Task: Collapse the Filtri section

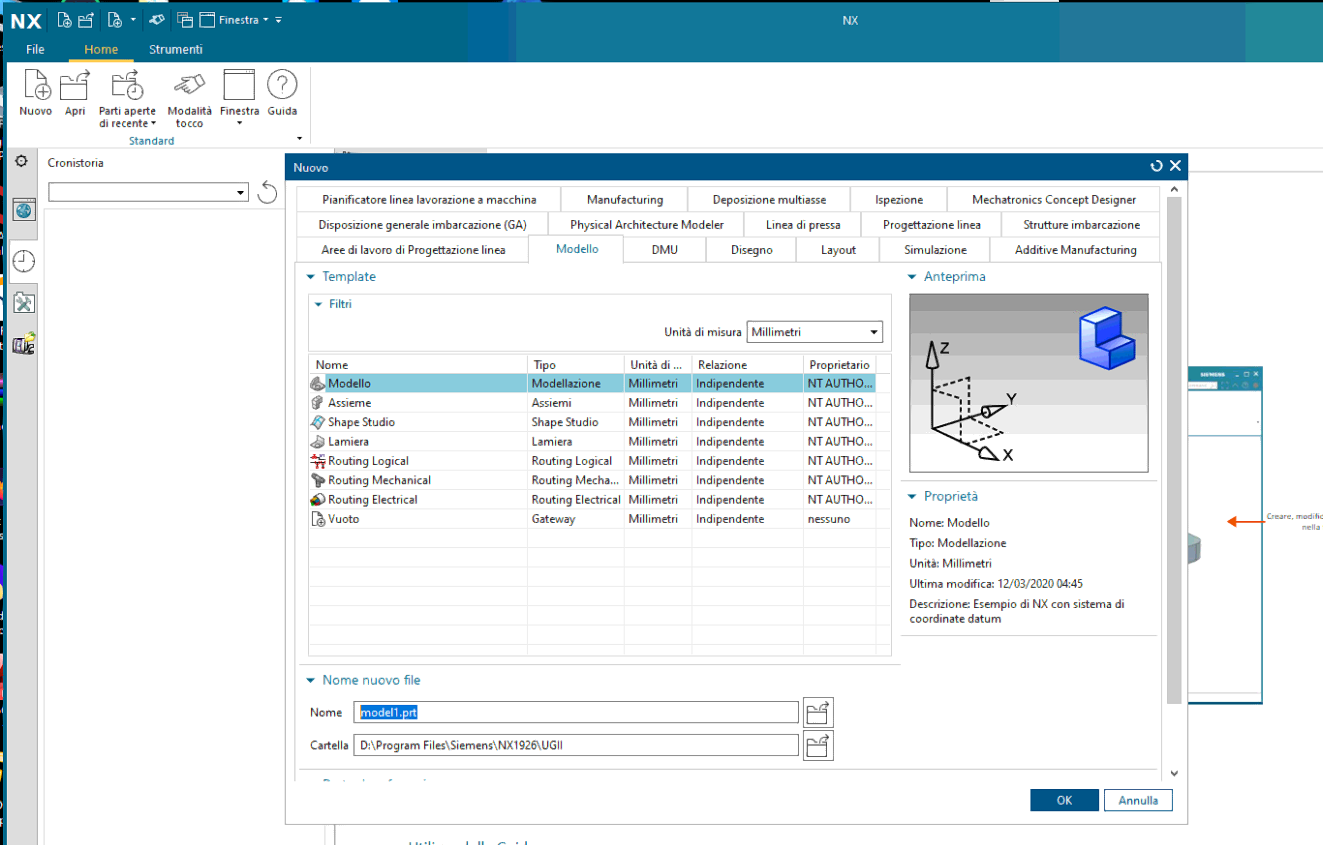Action: (319, 304)
